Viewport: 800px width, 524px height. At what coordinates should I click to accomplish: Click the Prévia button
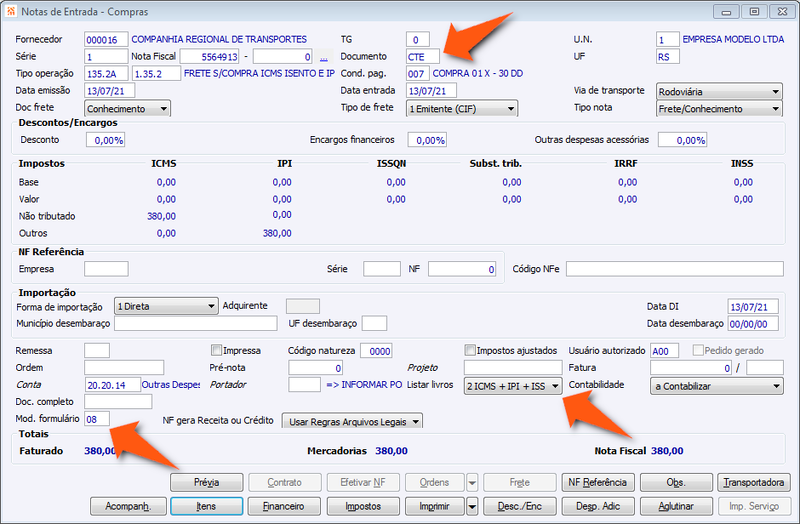pos(206,482)
